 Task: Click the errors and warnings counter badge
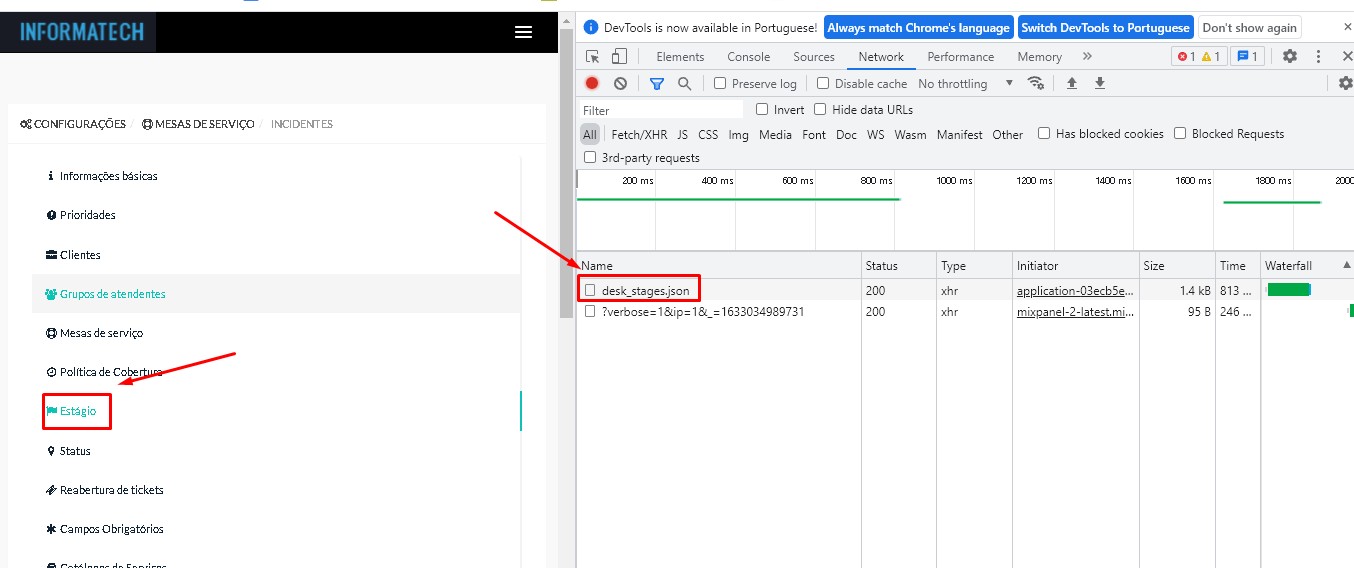(x=1199, y=57)
